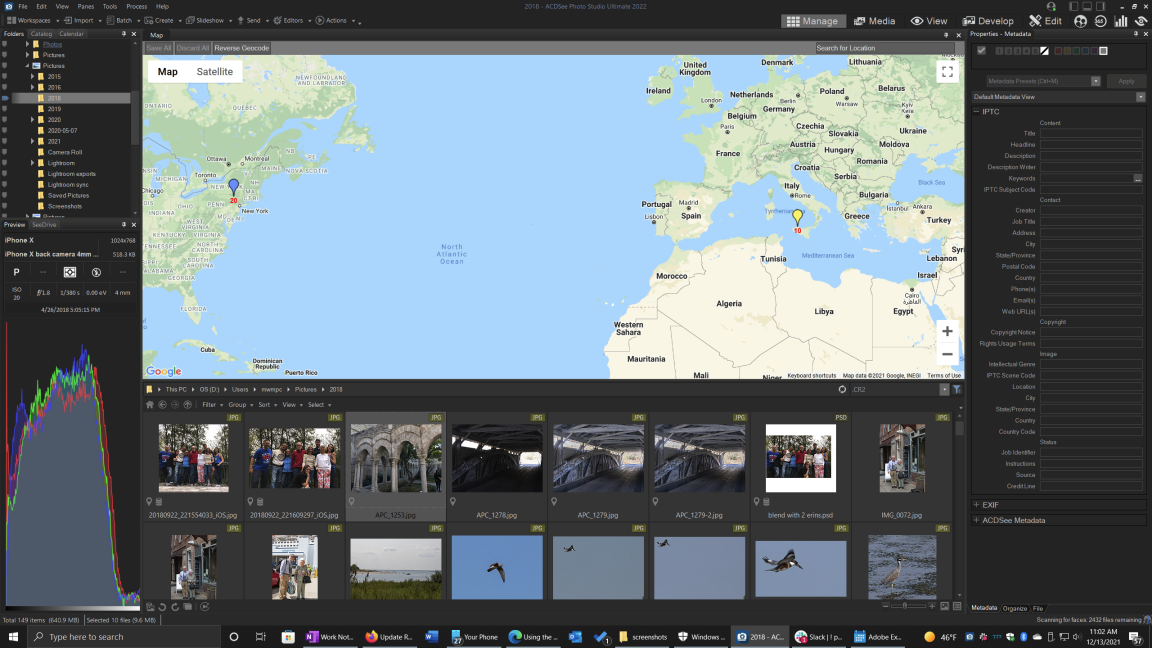Switch to Develop mode

click(988, 21)
